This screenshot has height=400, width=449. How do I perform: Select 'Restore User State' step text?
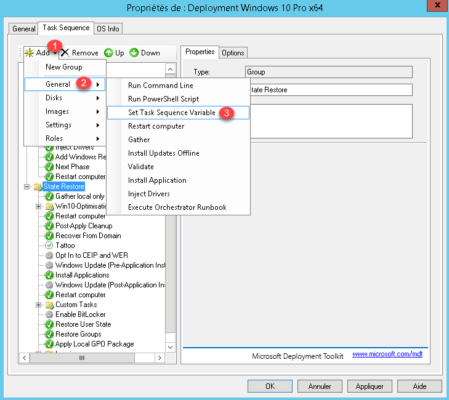point(83,324)
